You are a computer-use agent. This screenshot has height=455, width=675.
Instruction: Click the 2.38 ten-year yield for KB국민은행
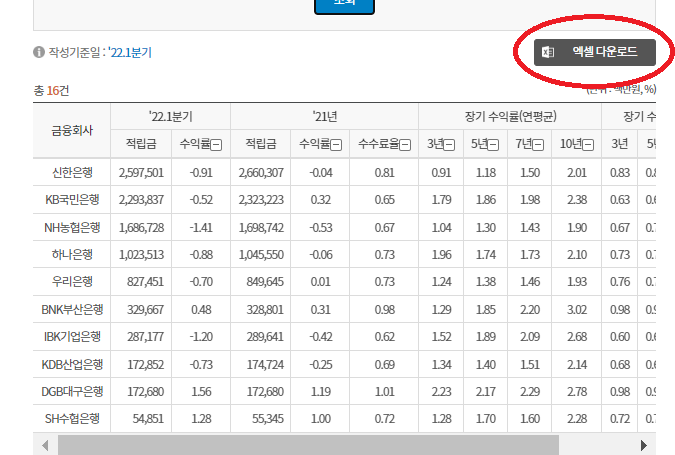(x=577, y=200)
